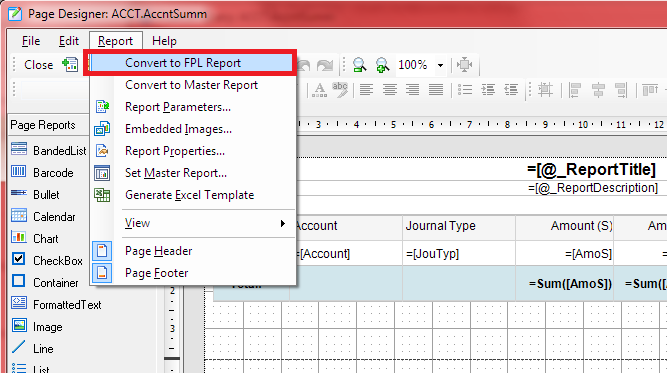Click the Redo arrow icon
The image size is (667, 373).
tap(325, 65)
